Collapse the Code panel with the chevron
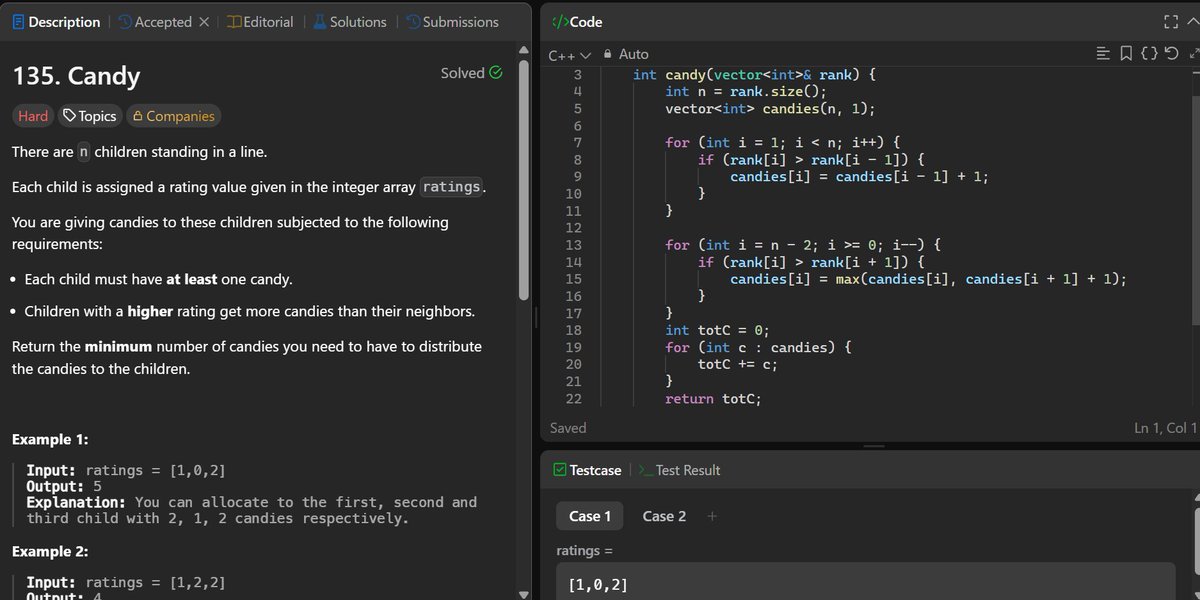 (1194, 22)
